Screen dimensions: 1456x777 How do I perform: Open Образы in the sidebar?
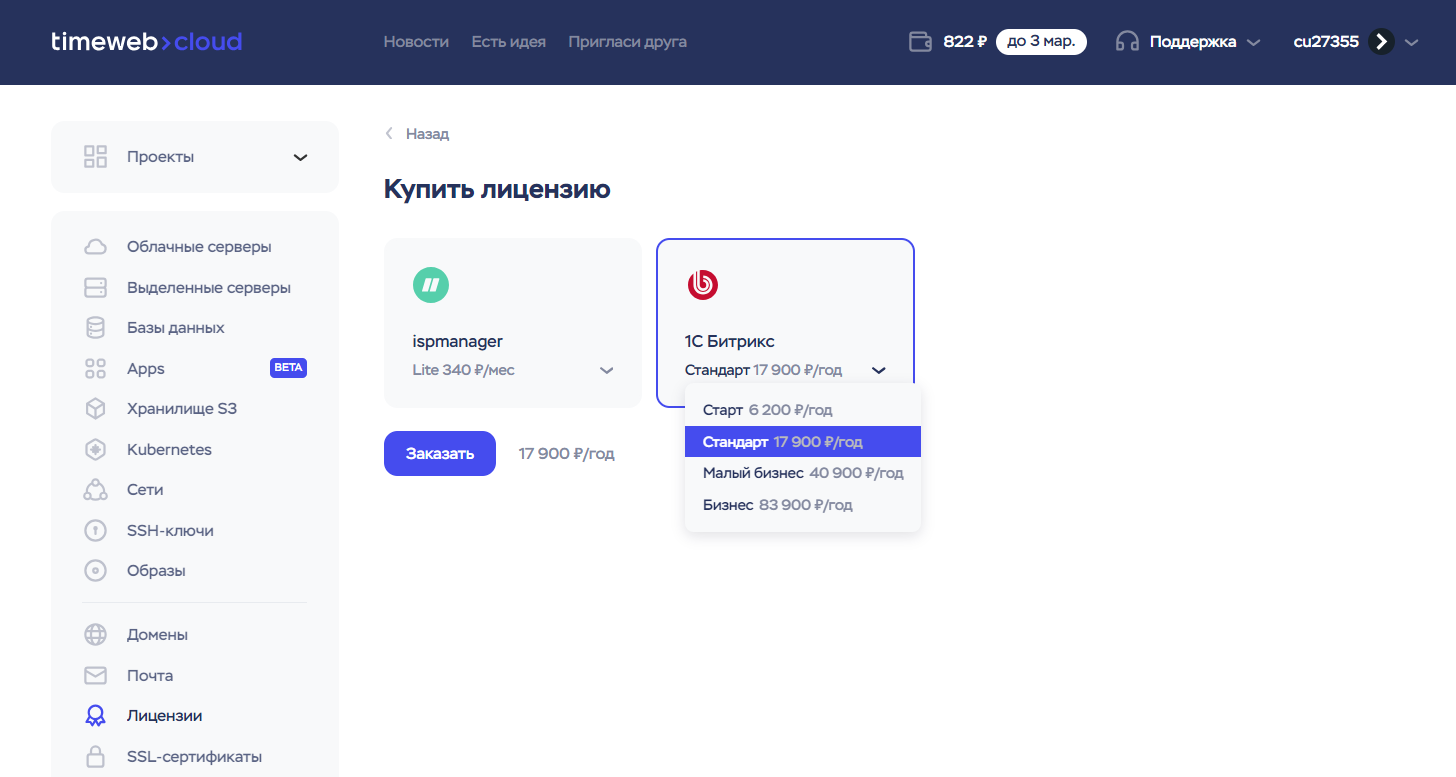[x=156, y=571]
